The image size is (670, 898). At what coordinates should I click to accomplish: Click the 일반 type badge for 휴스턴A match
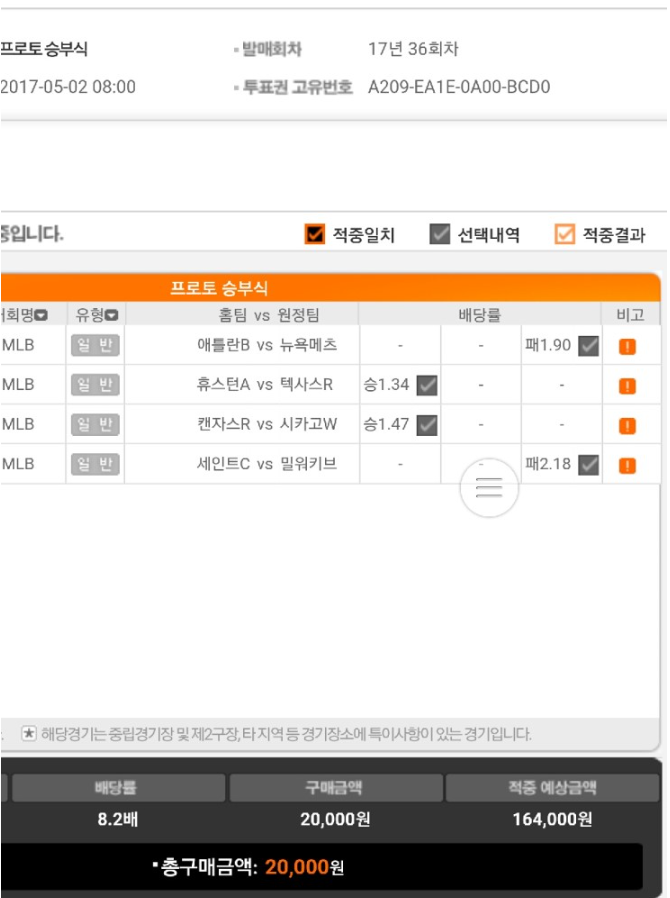point(95,385)
